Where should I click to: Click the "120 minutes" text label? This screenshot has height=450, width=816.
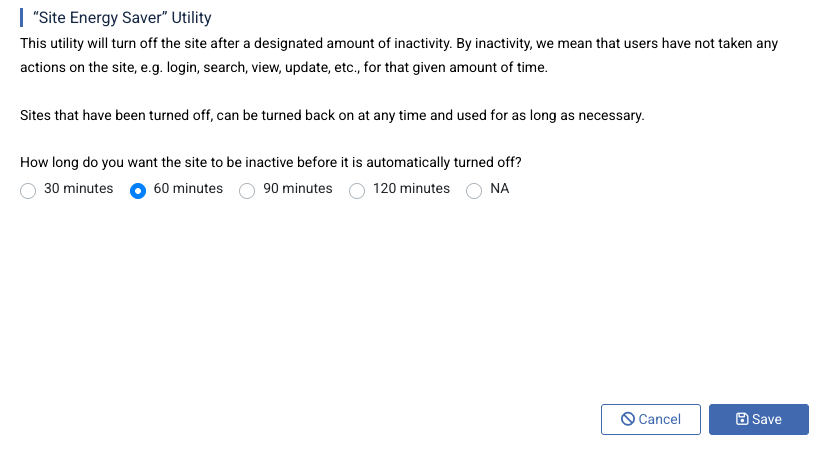[411, 188]
